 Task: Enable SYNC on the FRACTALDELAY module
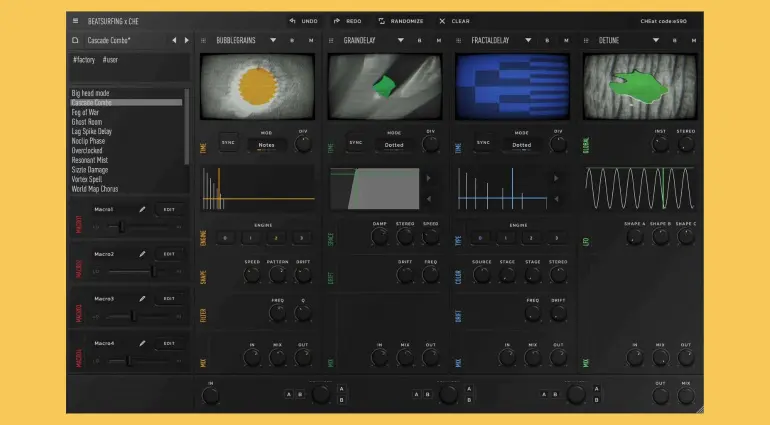[483, 143]
